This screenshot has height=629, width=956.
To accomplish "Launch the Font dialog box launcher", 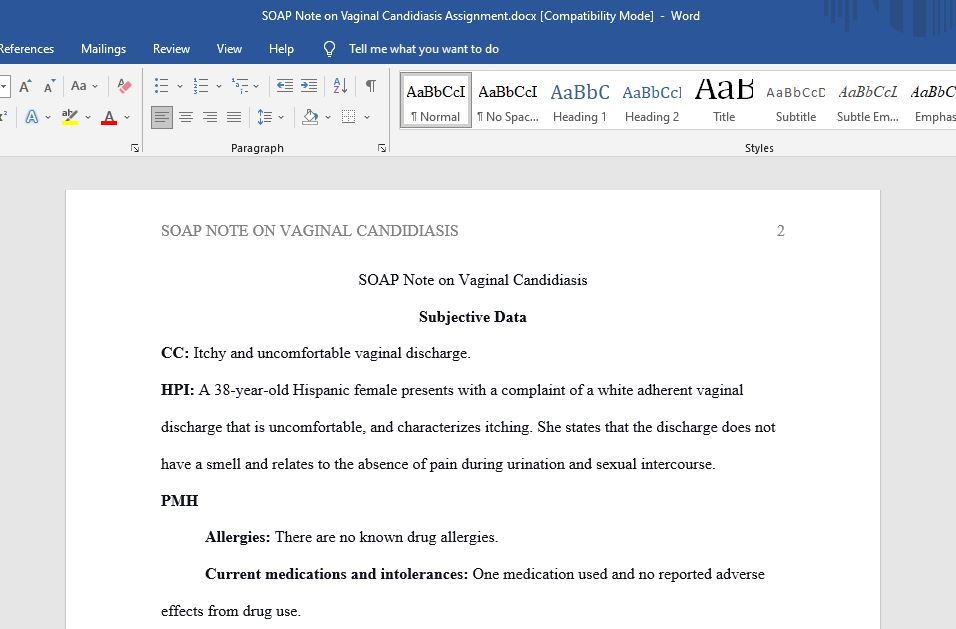I will [135, 148].
